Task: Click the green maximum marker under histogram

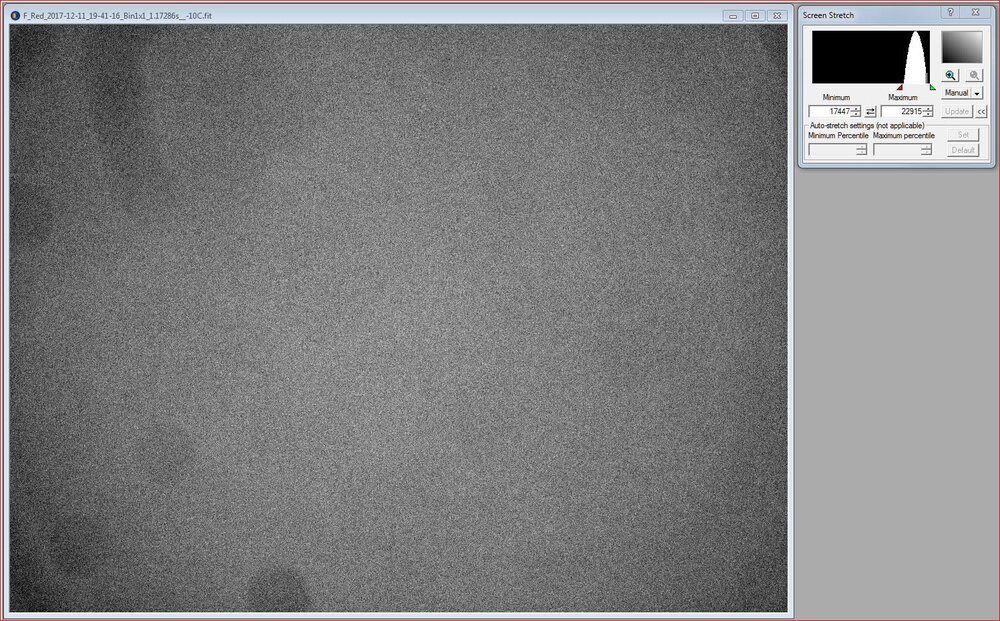Action: (932, 88)
